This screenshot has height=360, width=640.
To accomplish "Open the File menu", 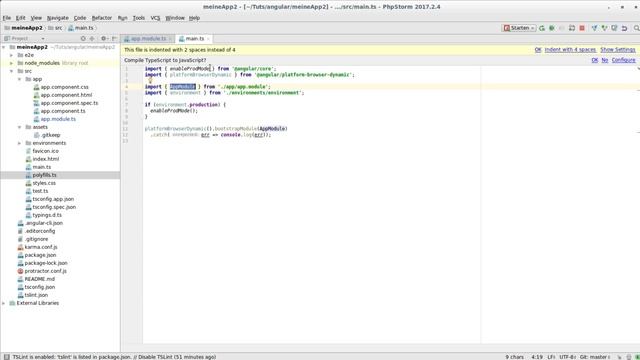I will (x=7, y=18).
